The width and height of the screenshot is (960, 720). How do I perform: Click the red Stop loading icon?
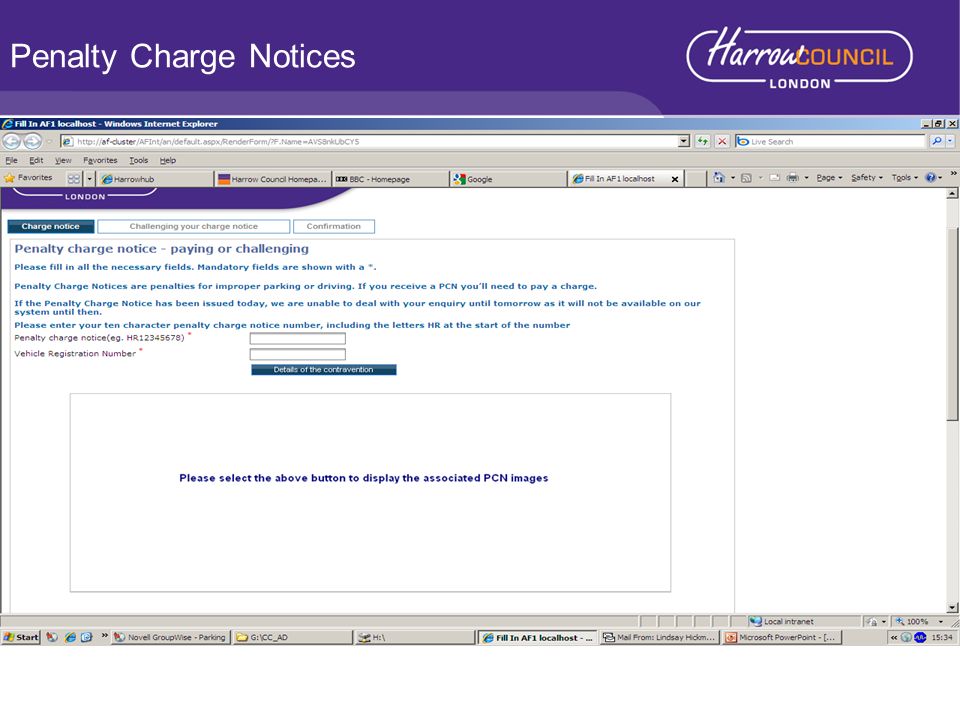pyautogui.click(x=722, y=141)
